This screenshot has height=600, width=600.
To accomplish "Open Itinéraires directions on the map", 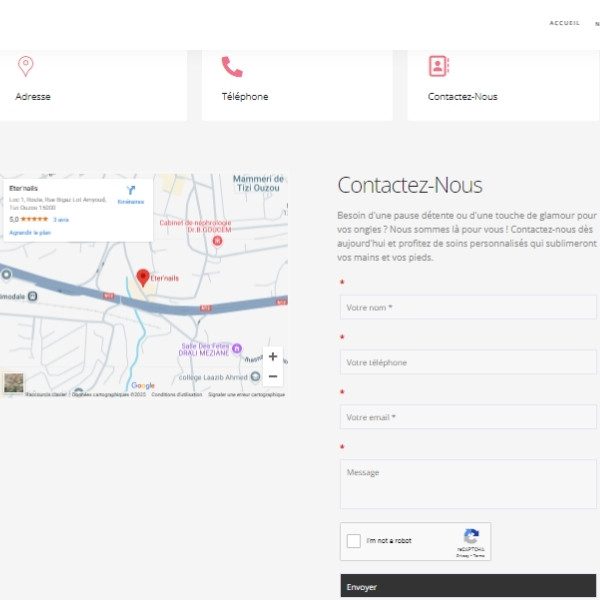I will [131, 193].
